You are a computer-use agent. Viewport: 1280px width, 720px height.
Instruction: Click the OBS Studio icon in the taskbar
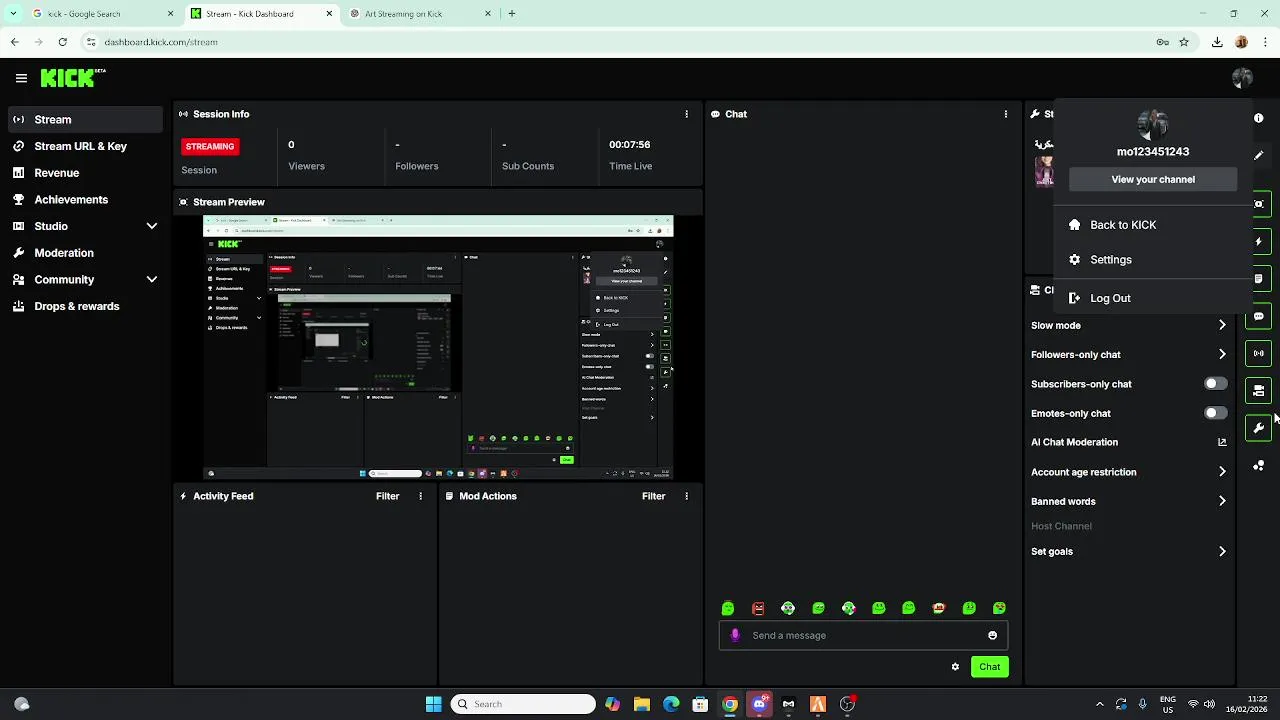coord(847,704)
